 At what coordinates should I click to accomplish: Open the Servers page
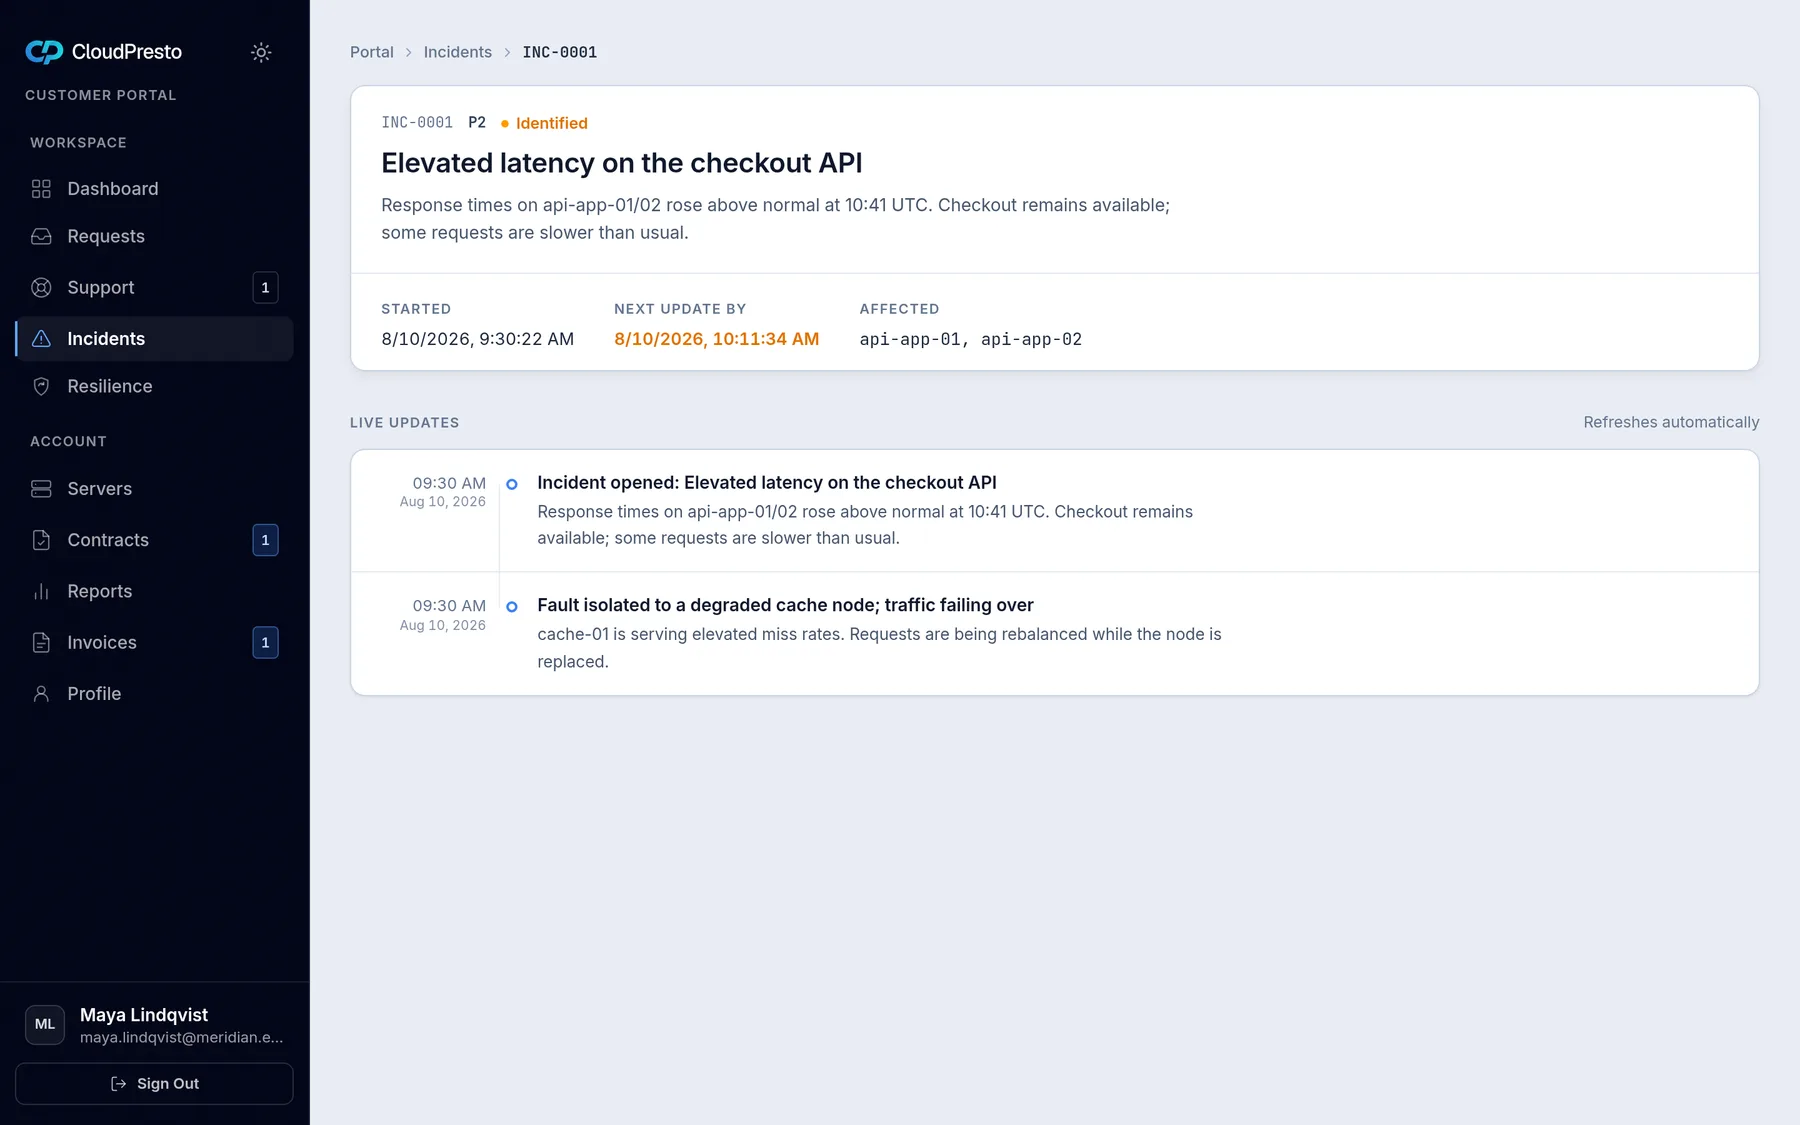pos(154,489)
